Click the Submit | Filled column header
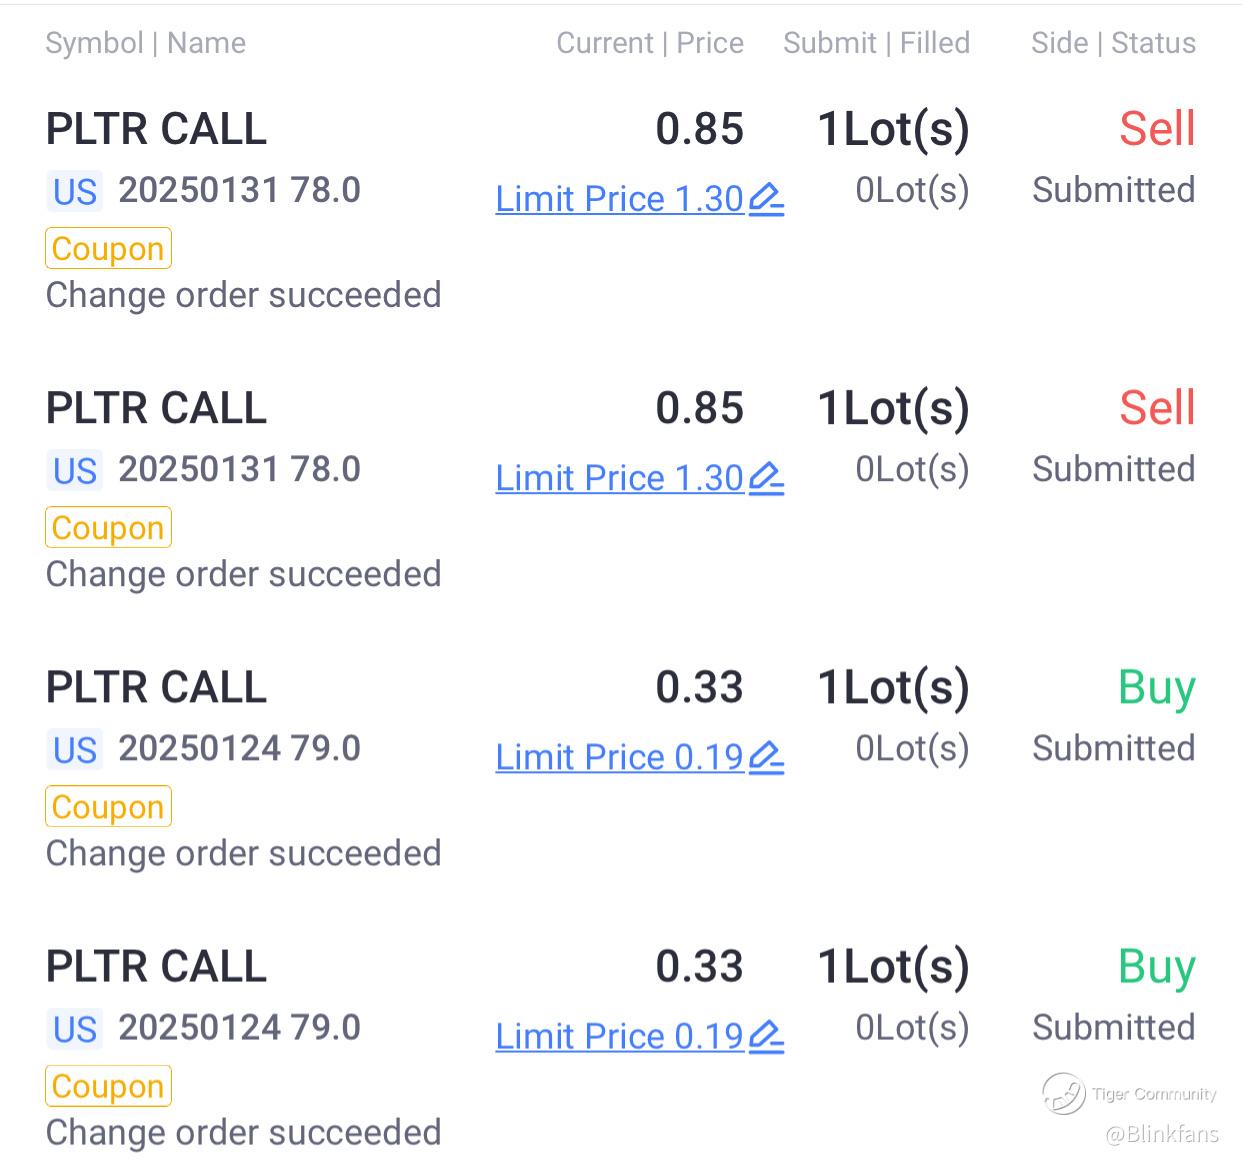Viewport: 1242px width, 1162px height. (x=876, y=43)
